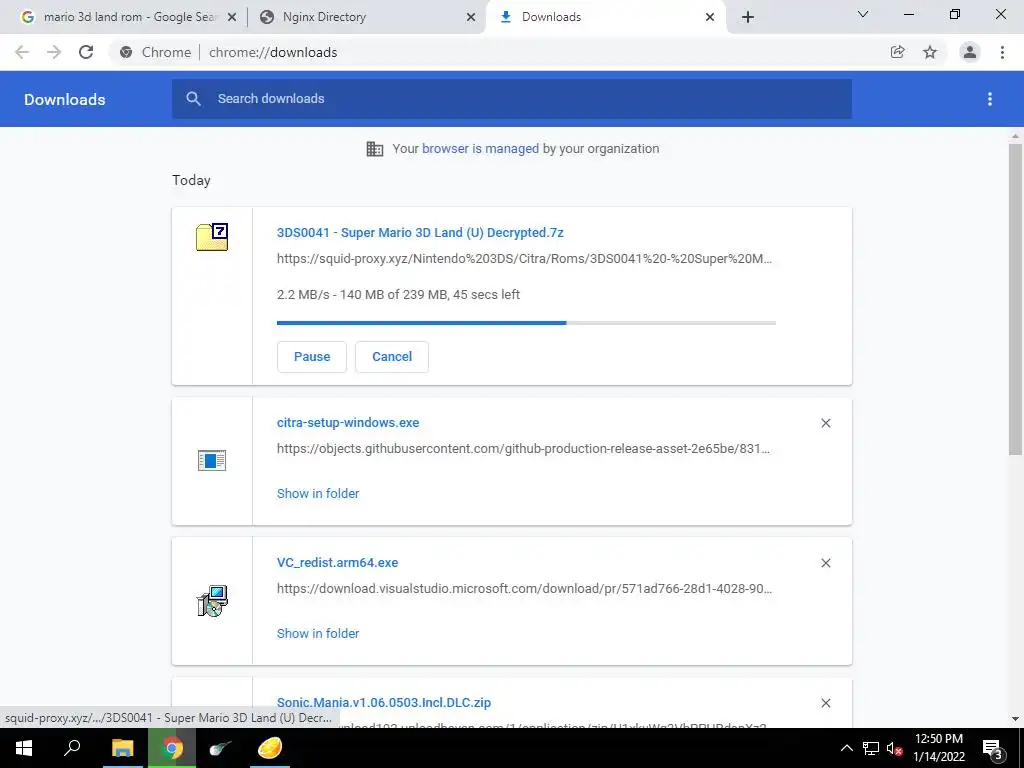Screen dimensions: 1024x768
Task: Close the Downloads tab
Action: click(710, 17)
